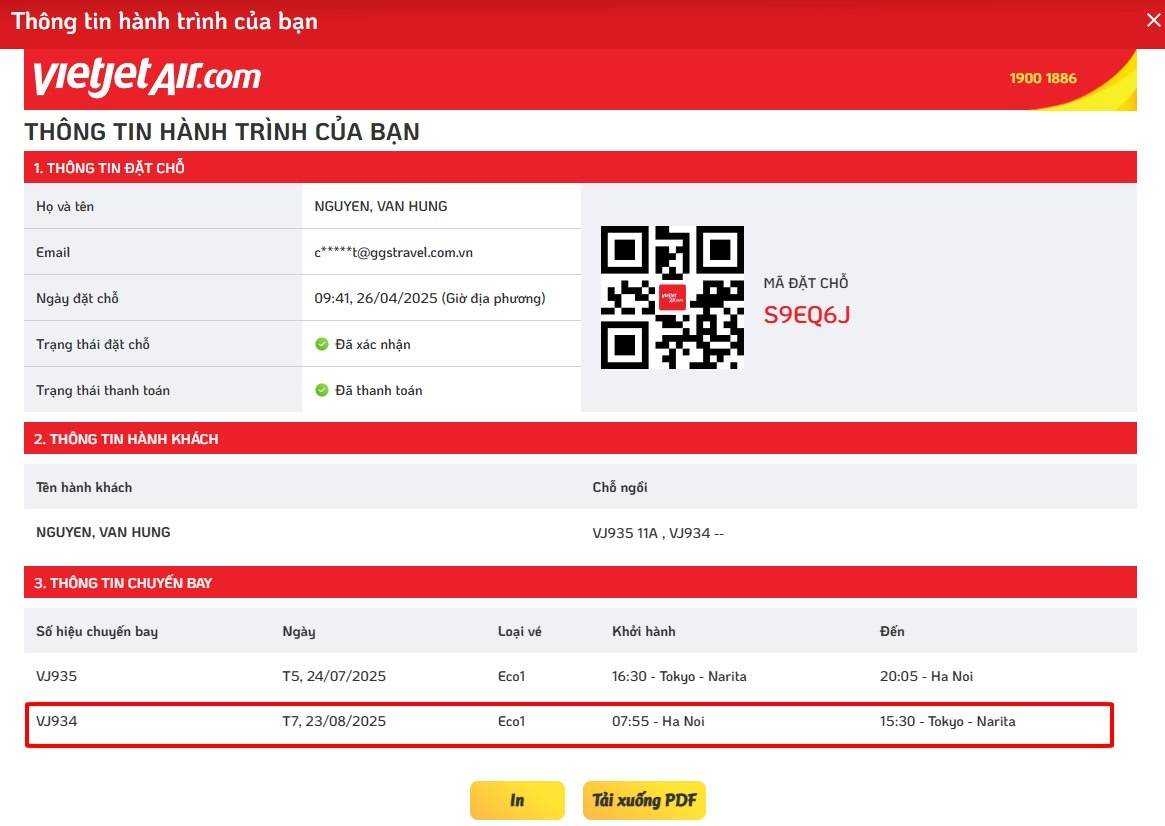Select the VJ935 flight number
This screenshot has height=826, width=1165.
tap(56, 676)
